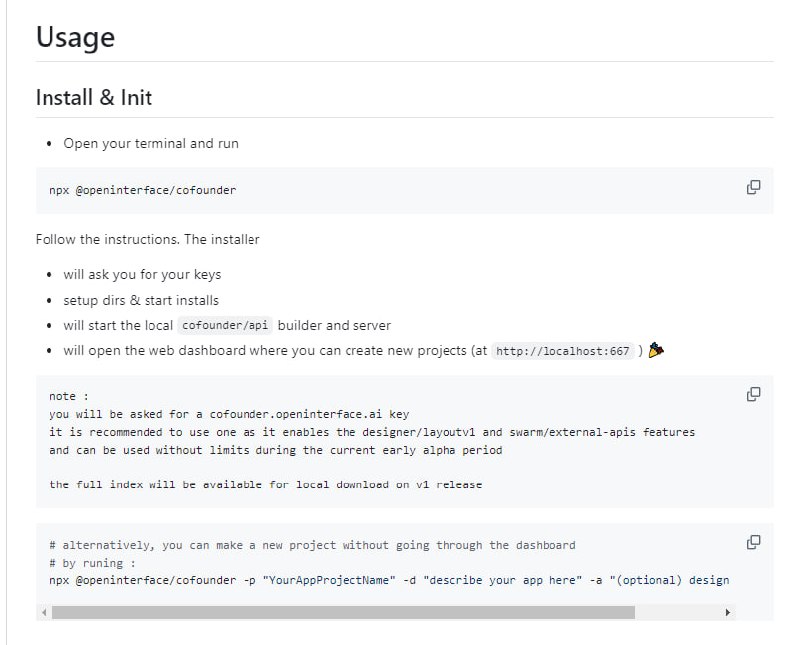
Task: Click the "Follow the instructions. The installer" line
Action: pyautogui.click(x=148, y=239)
